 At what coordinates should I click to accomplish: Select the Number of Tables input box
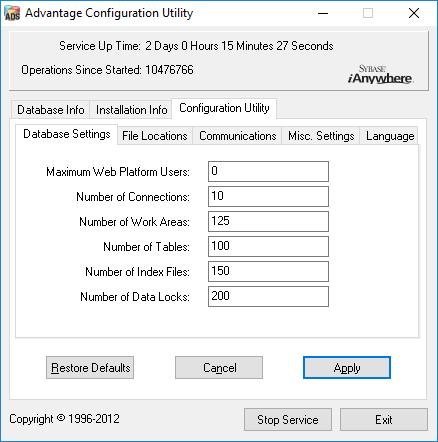[268, 246]
